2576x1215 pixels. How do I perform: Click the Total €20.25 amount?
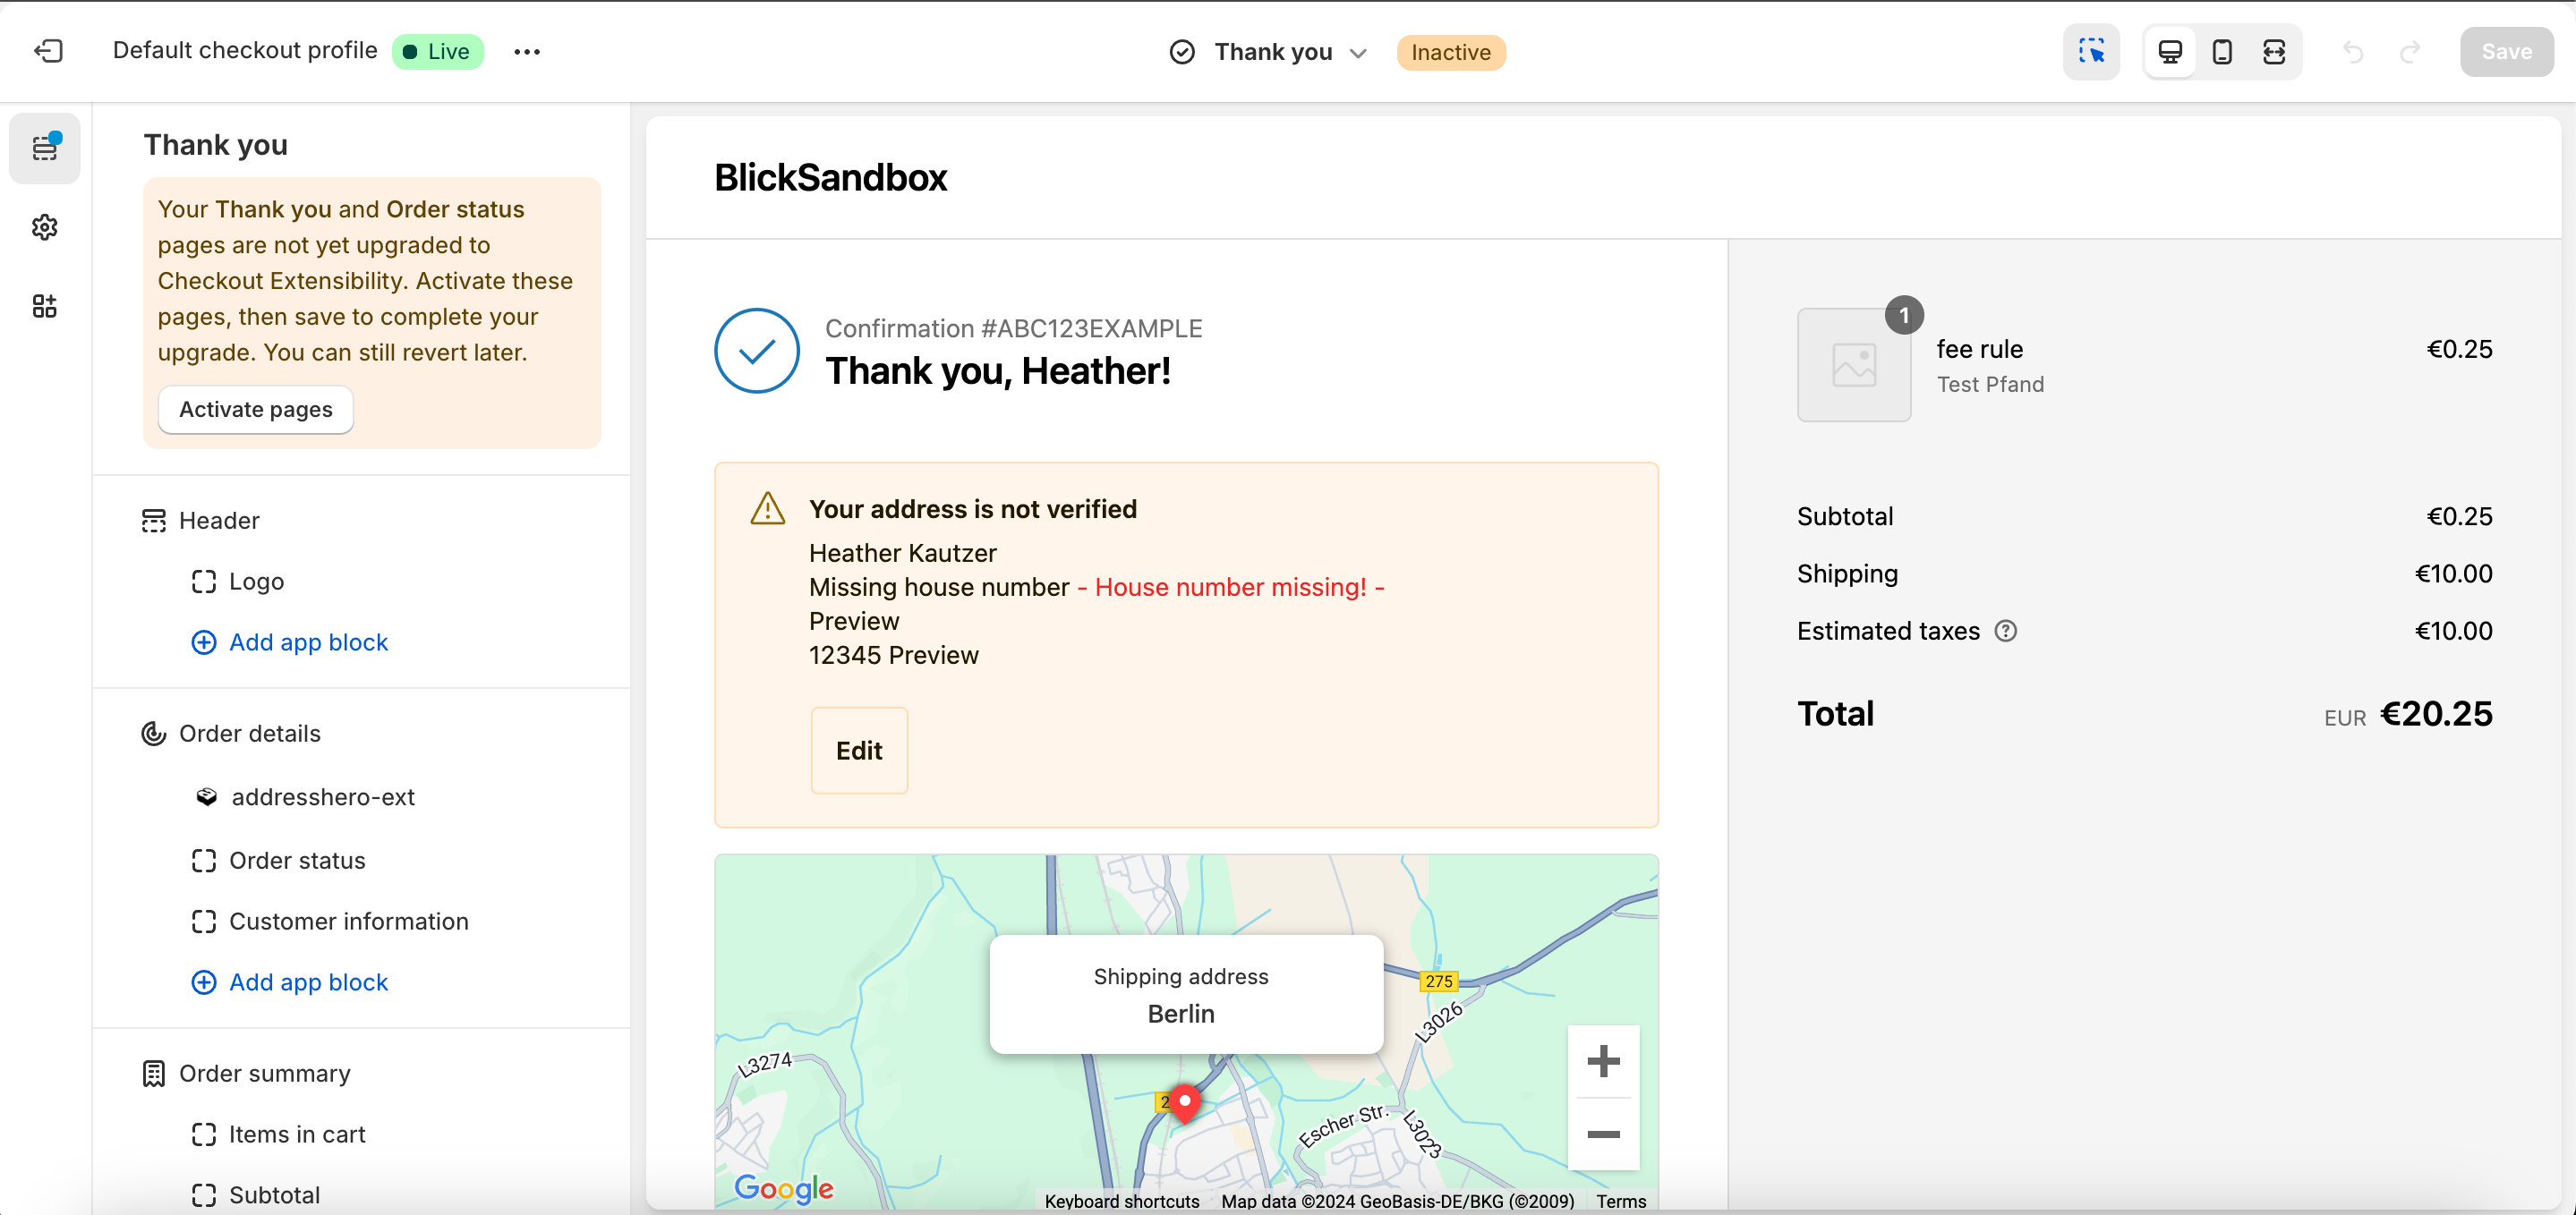pos(2436,714)
